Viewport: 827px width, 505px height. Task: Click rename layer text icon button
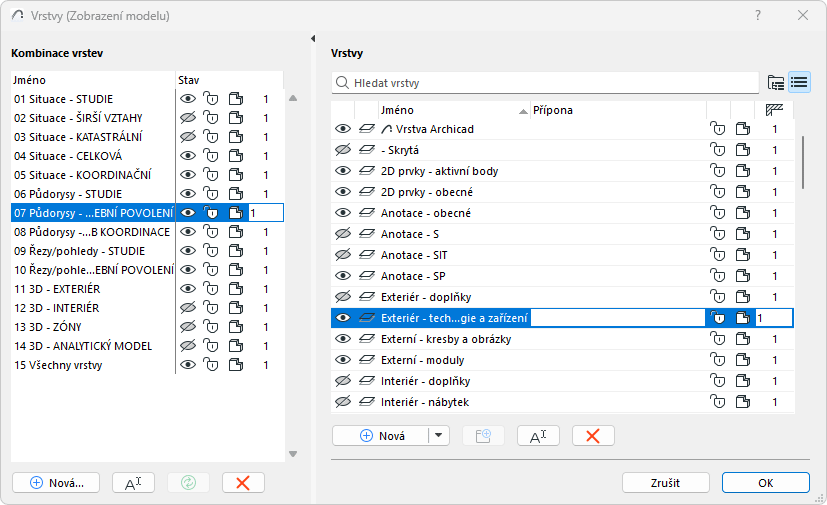click(x=537, y=435)
